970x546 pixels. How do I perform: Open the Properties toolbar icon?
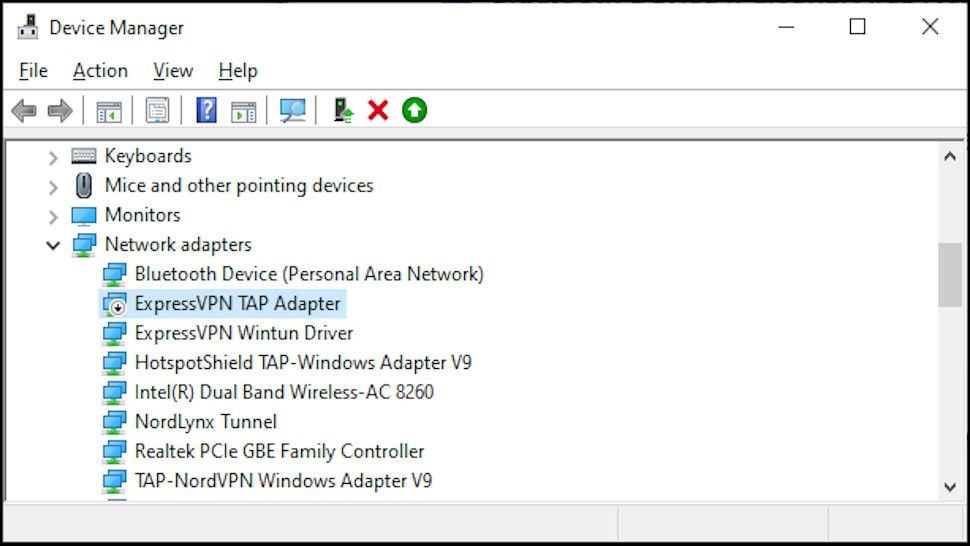click(157, 111)
